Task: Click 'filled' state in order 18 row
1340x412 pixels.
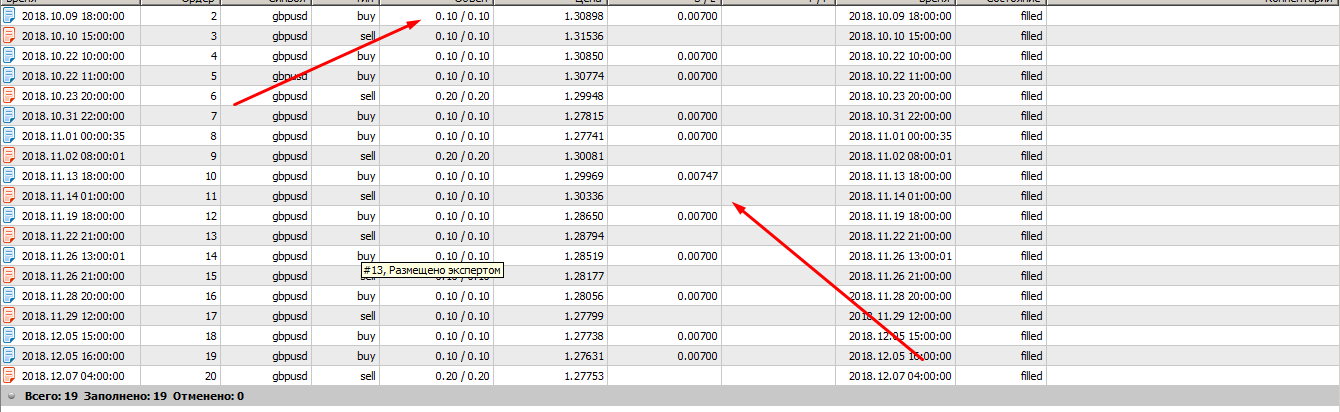Action: tap(1031, 336)
